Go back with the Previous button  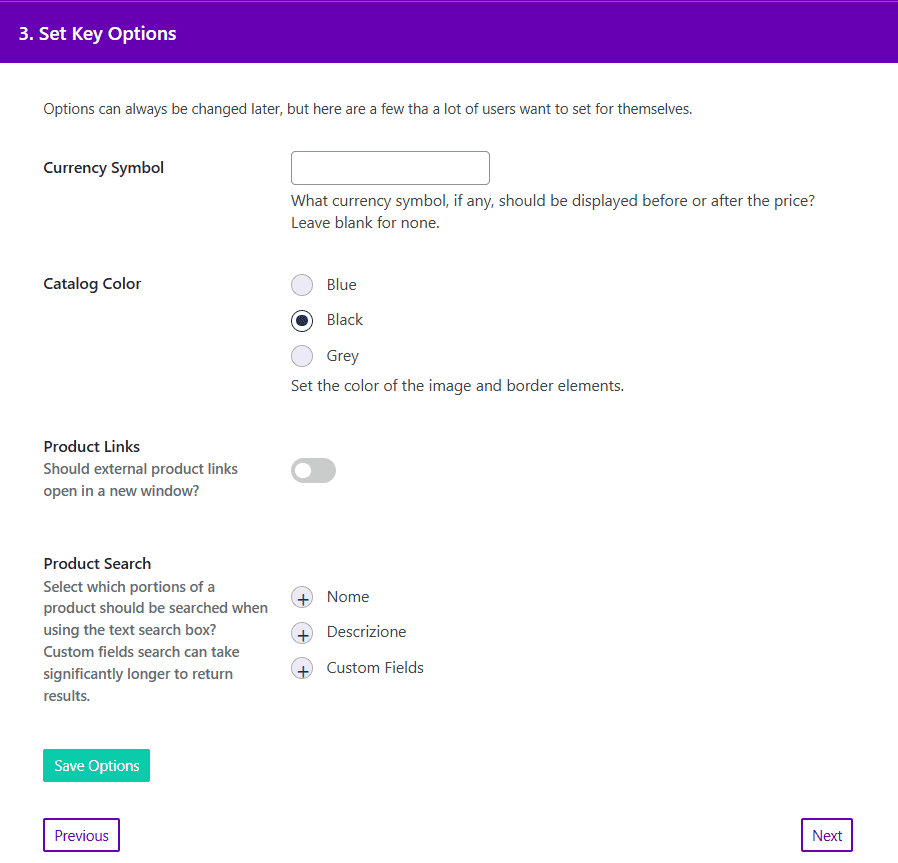coord(81,835)
